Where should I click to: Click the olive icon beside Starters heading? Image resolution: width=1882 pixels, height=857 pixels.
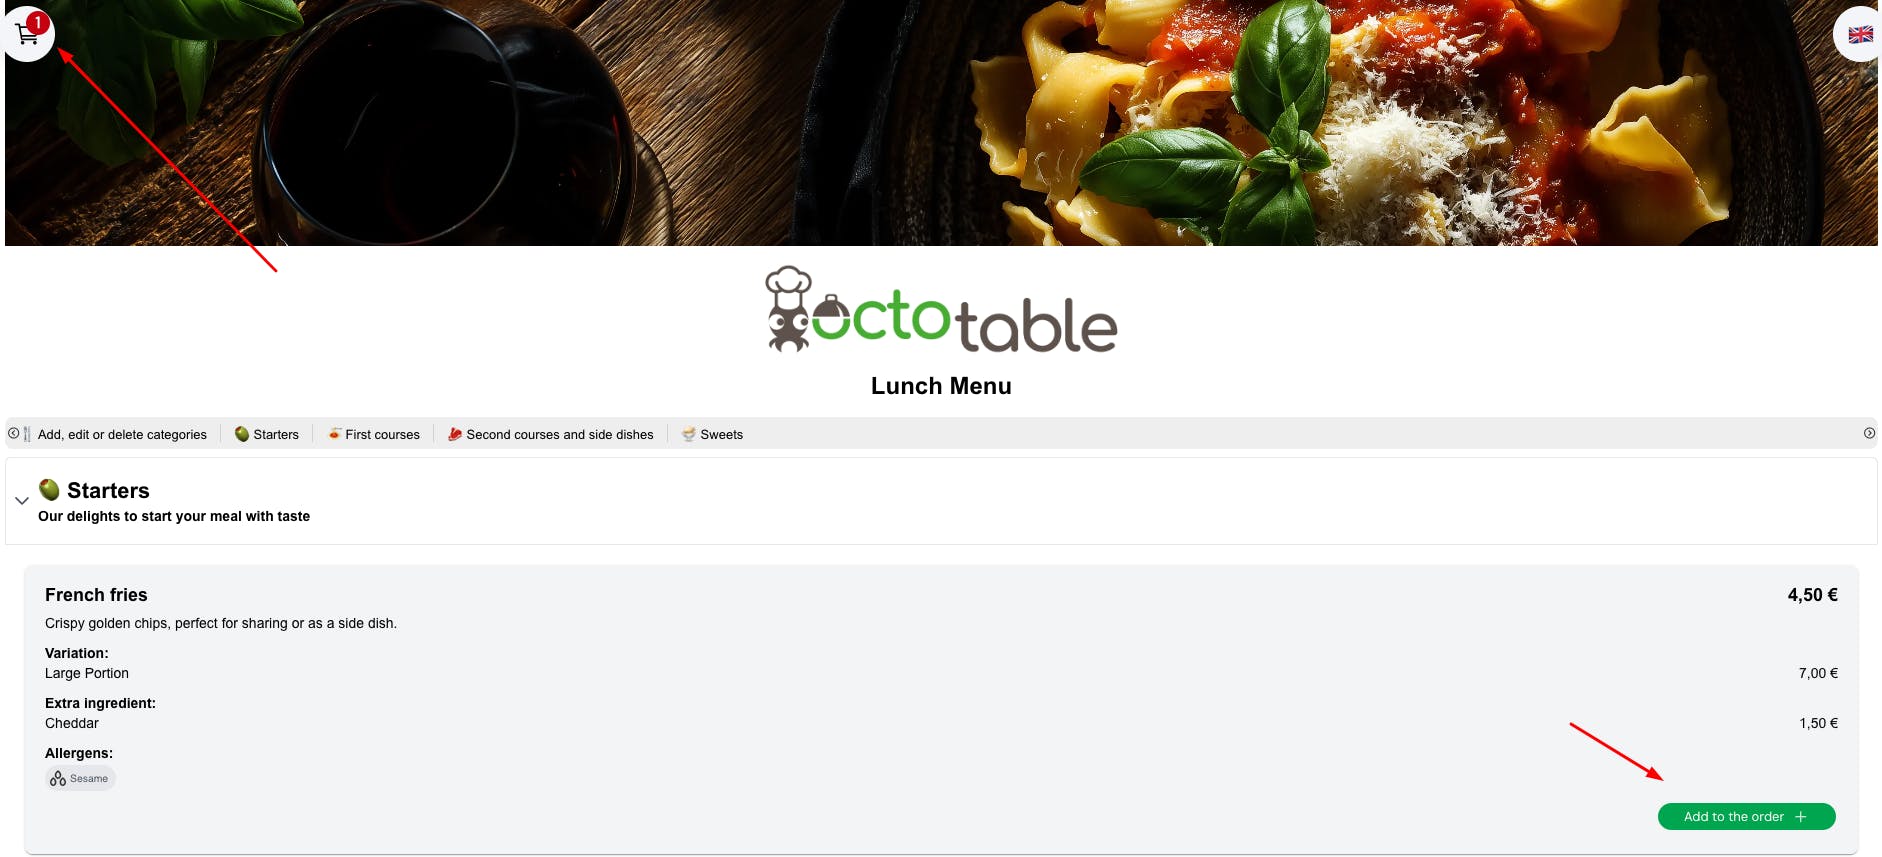tap(49, 489)
